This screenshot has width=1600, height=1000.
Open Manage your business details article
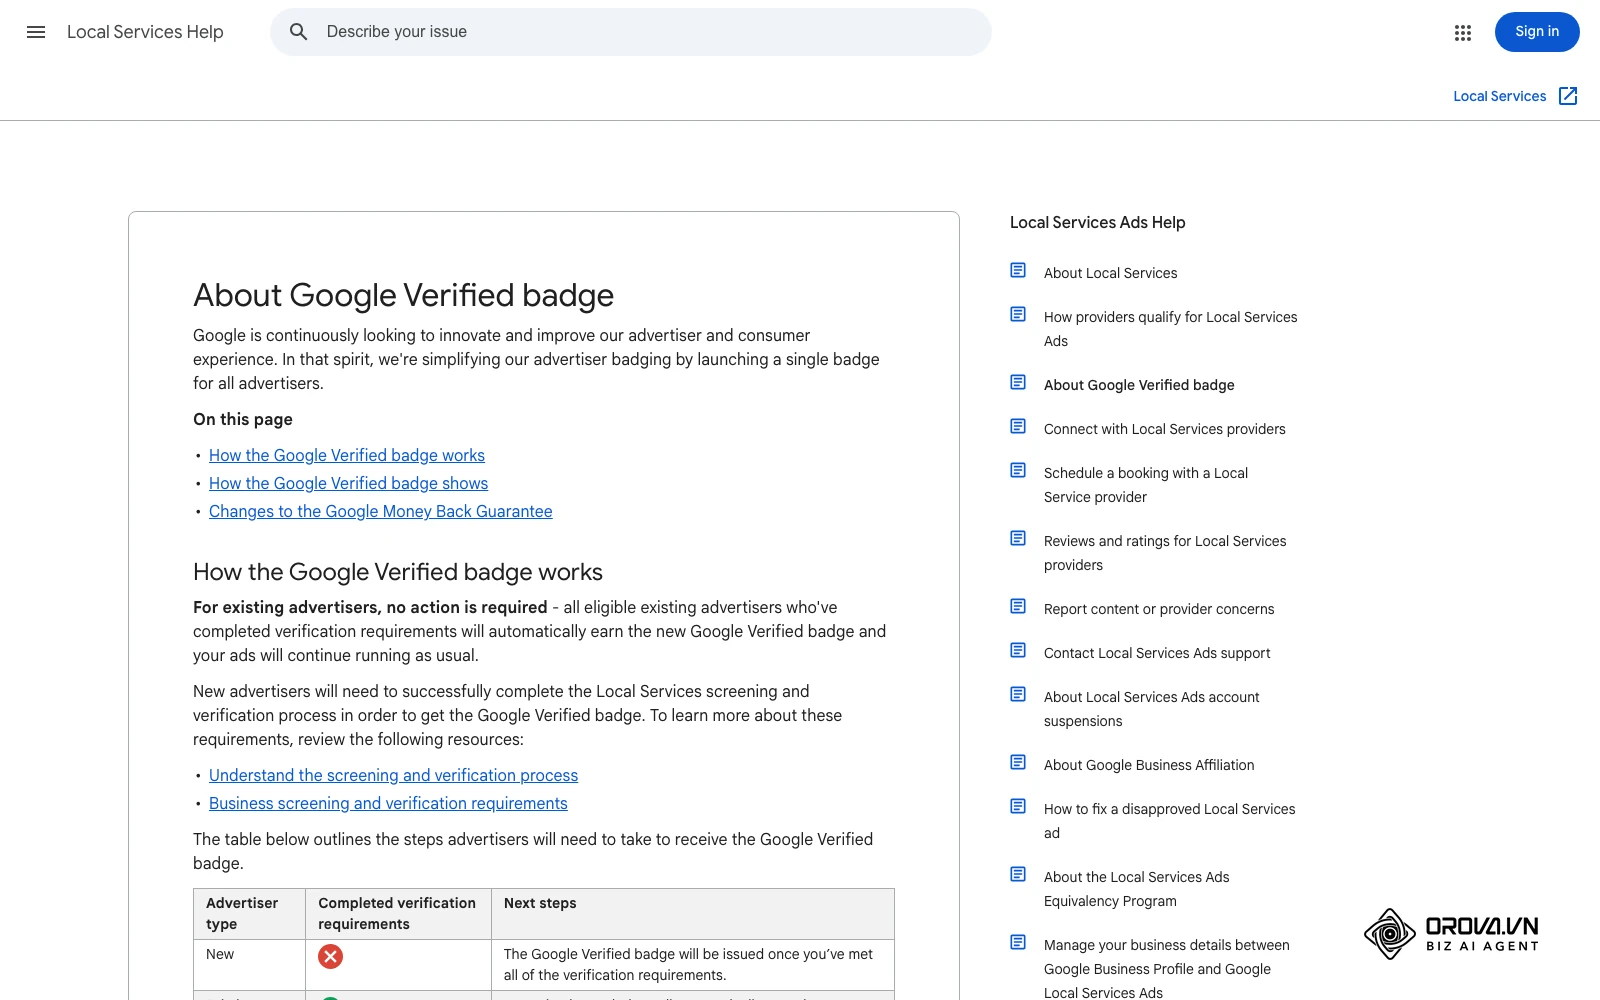[1167, 969]
